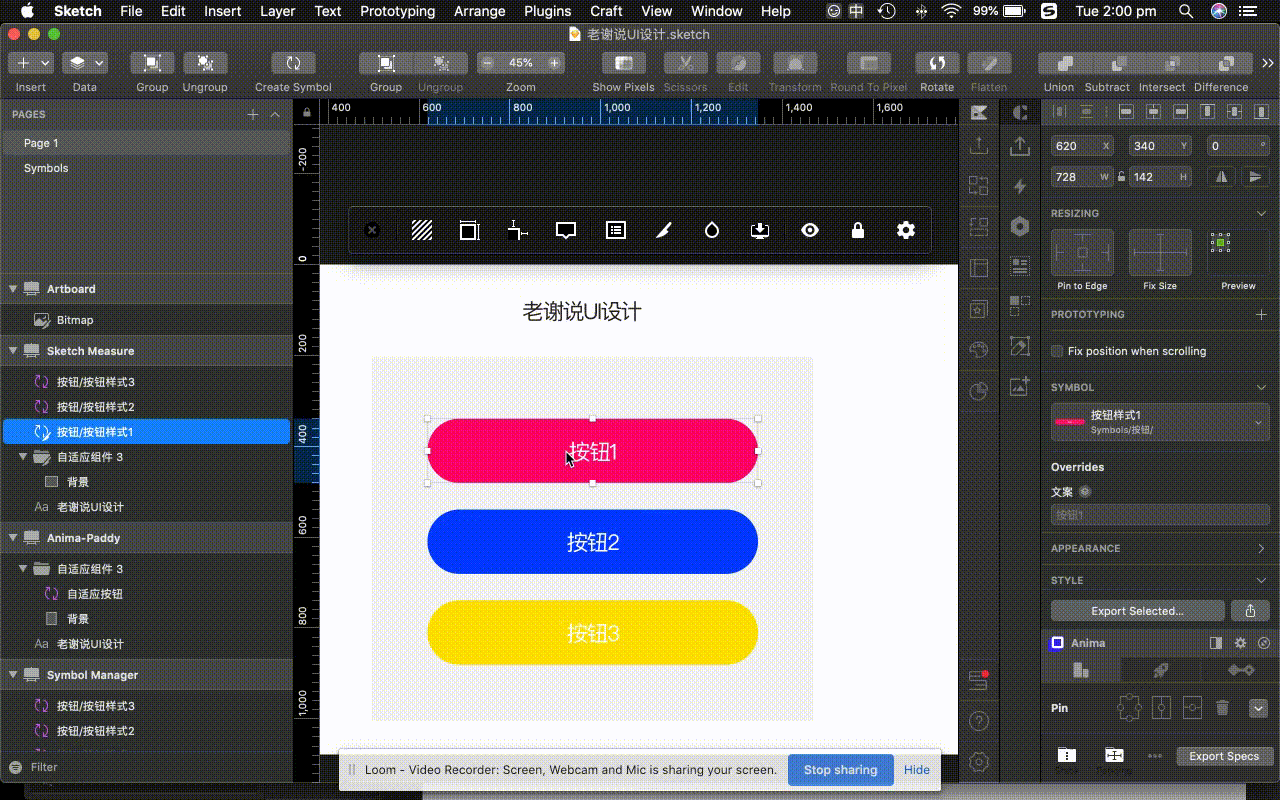Edit the 文案 override text field
The height and width of the screenshot is (800, 1280).
1160,515
